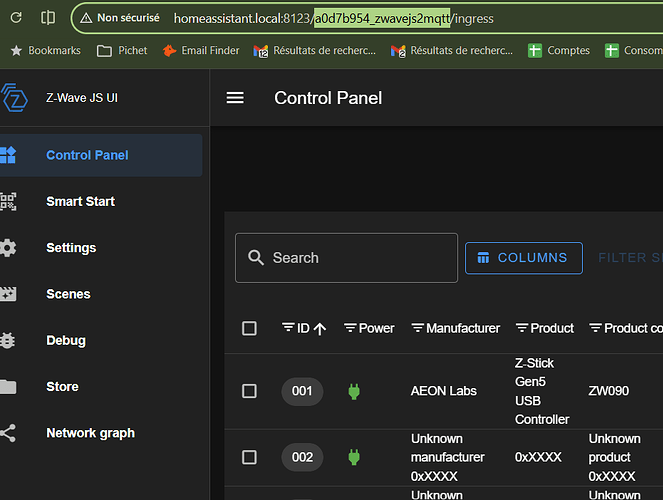This screenshot has width=663, height=500.
Task: Click the Z-Wave JS UI logo
Action: (x=14, y=98)
